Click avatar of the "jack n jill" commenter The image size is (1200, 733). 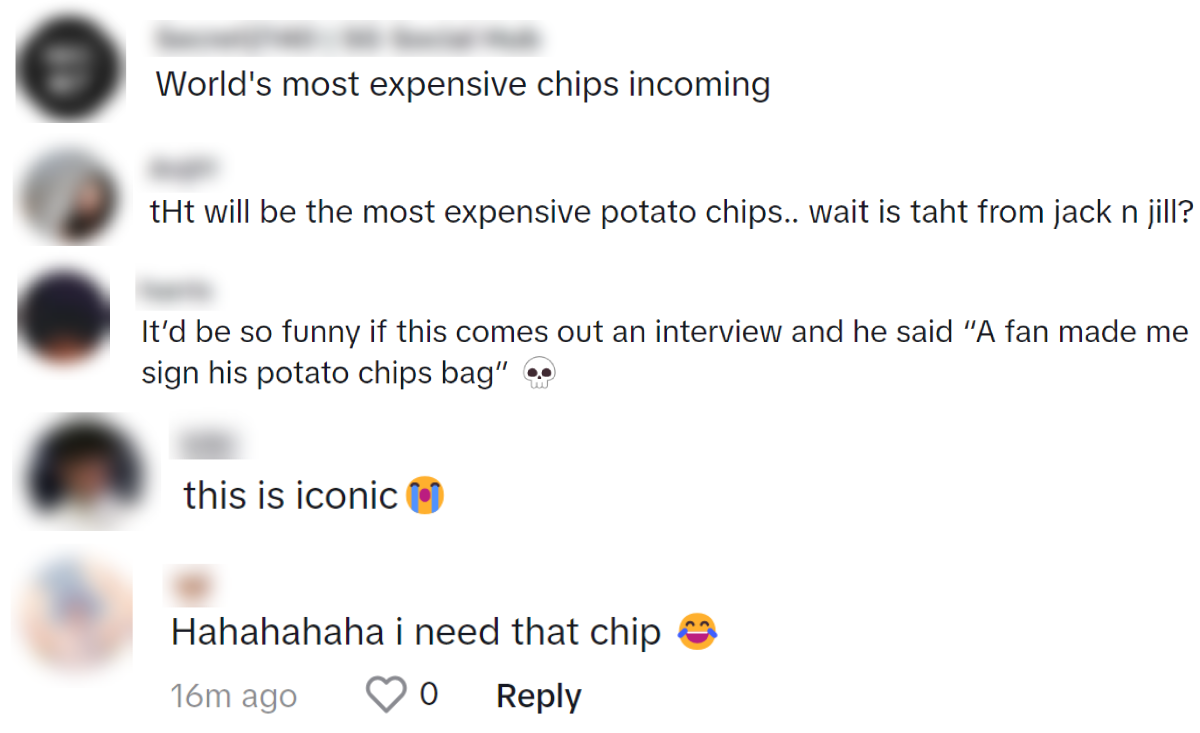point(69,196)
